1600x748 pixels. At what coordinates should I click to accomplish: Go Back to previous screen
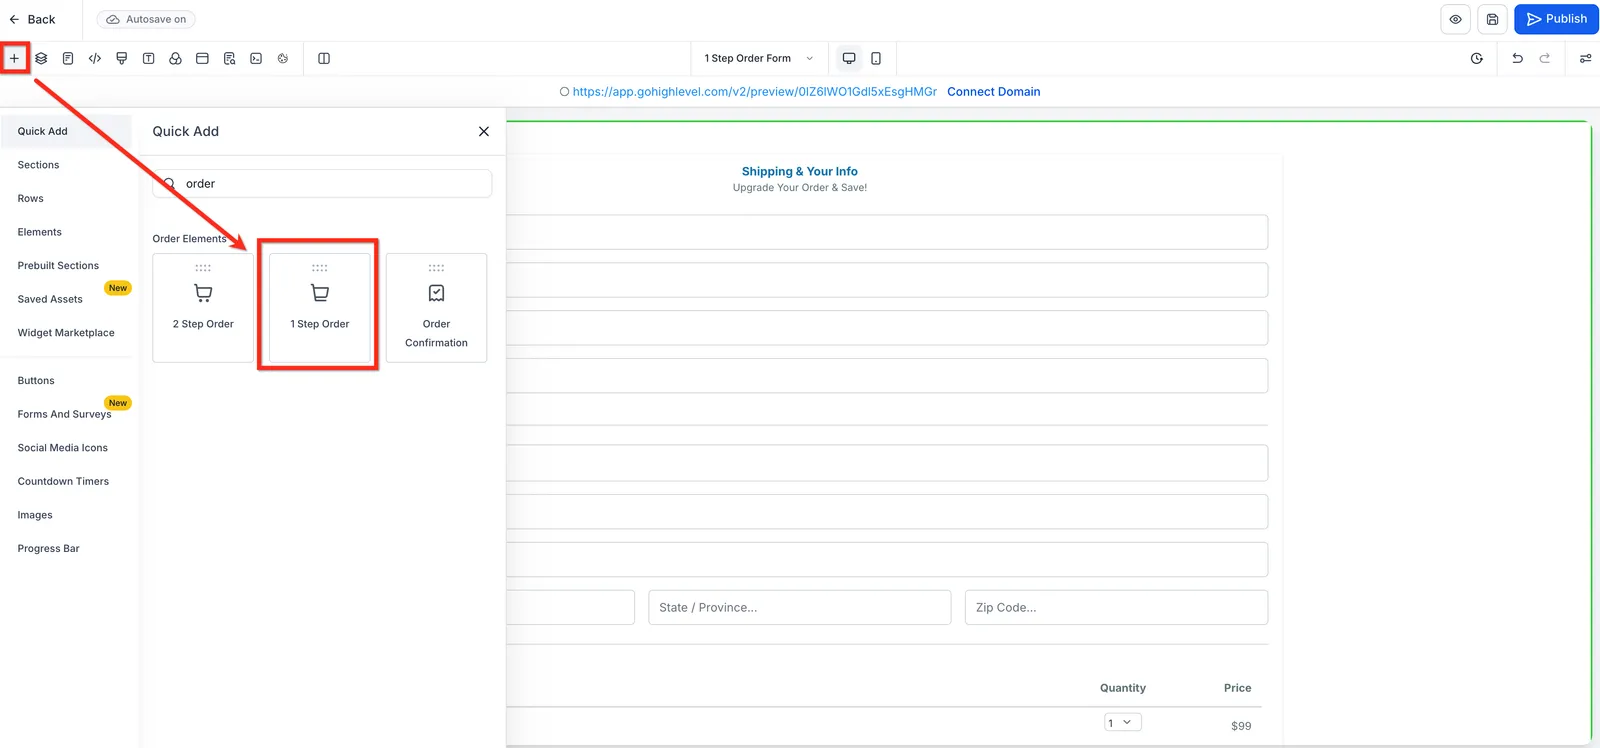point(32,19)
